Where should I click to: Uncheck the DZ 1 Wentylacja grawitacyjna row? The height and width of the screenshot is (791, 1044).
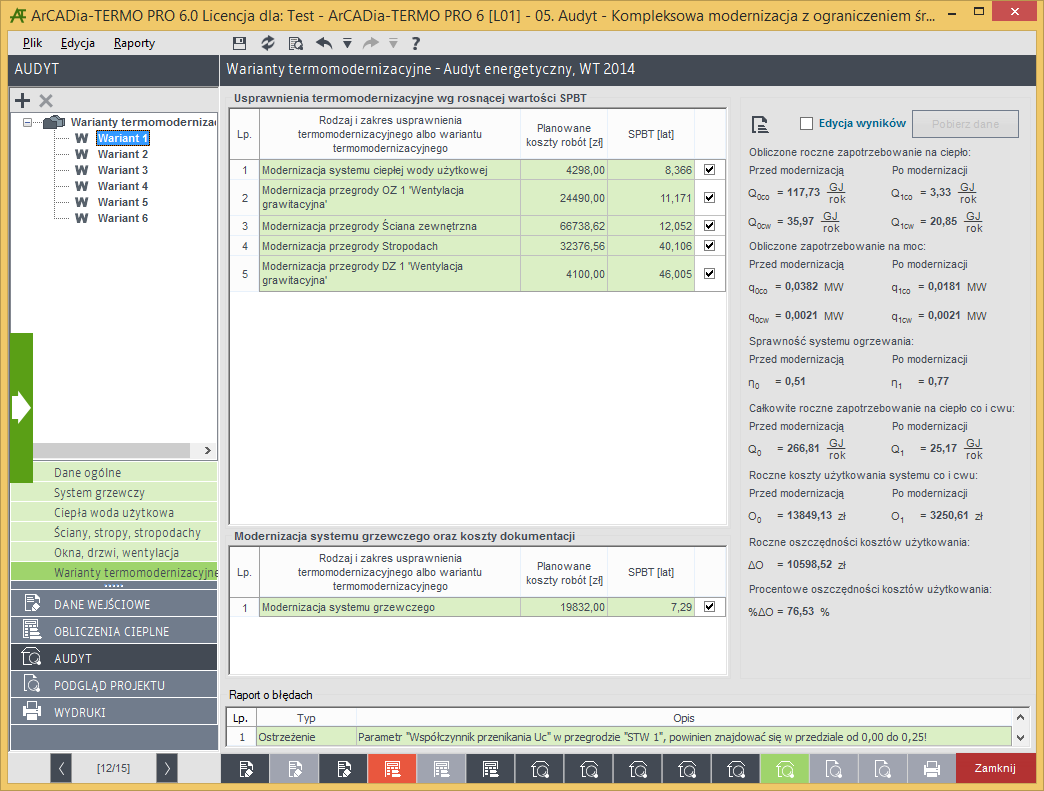[x=710, y=274]
